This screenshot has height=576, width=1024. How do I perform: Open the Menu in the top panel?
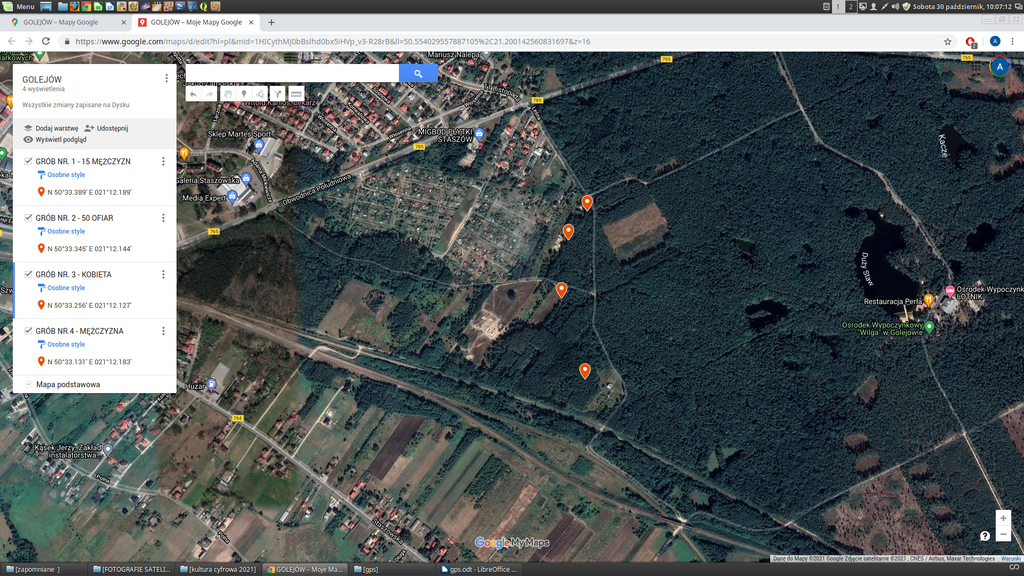[18, 6]
